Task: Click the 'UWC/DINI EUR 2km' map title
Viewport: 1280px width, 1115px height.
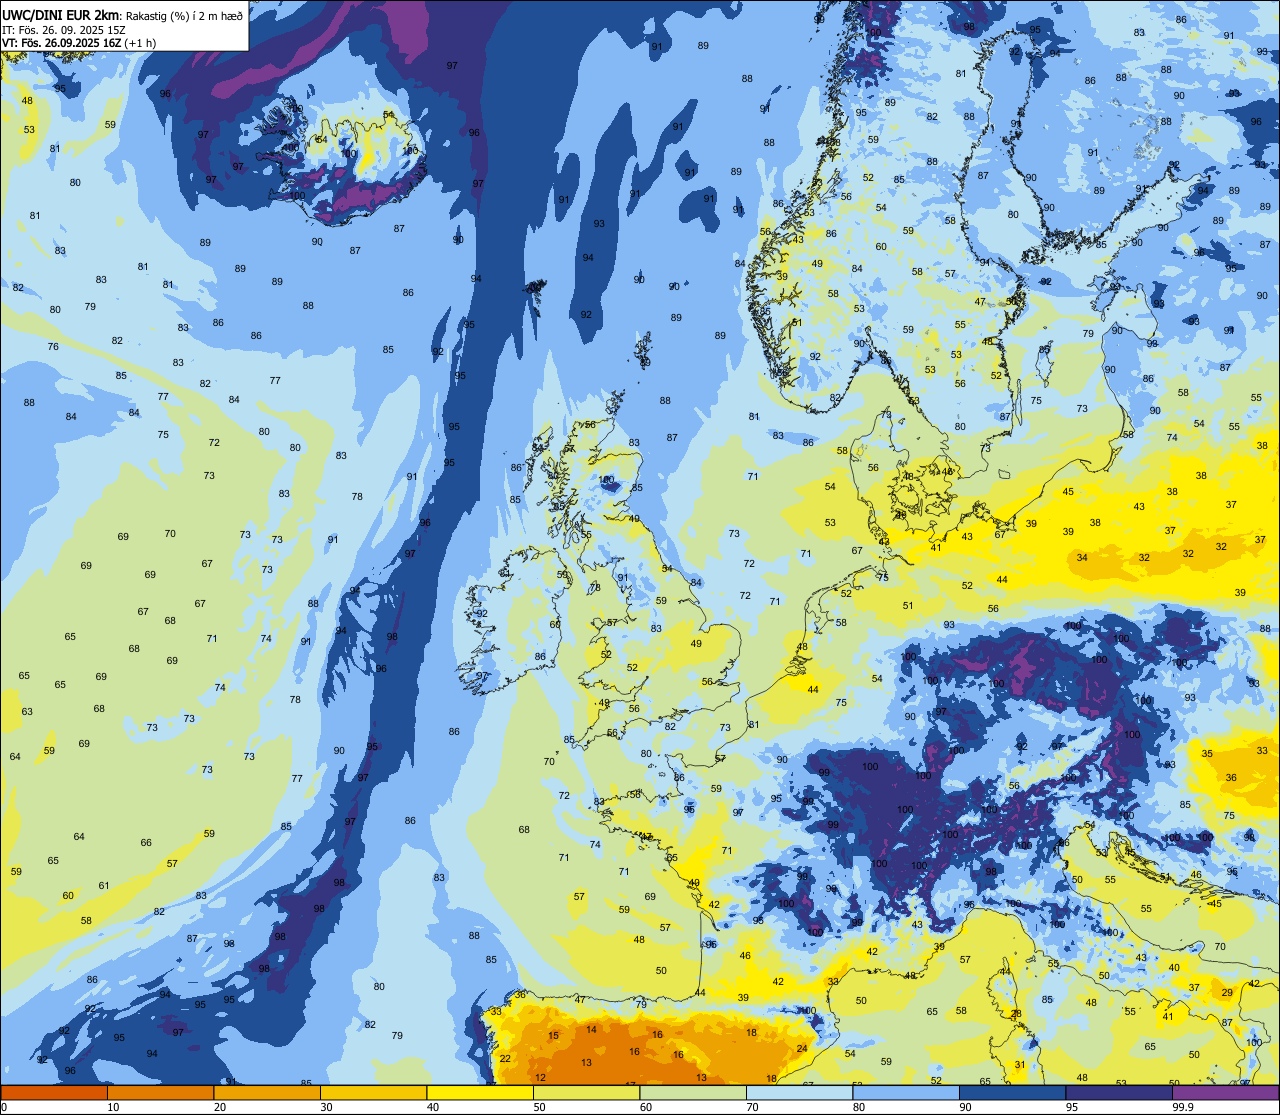Action: point(60,15)
